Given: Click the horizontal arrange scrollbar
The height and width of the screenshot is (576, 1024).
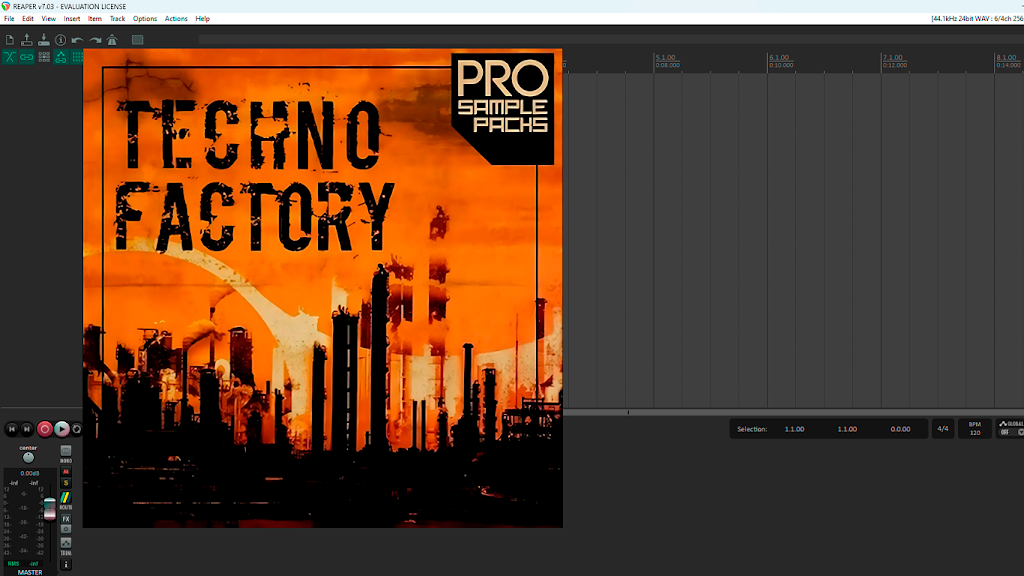Looking at the screenshot, I should [793, 413].
